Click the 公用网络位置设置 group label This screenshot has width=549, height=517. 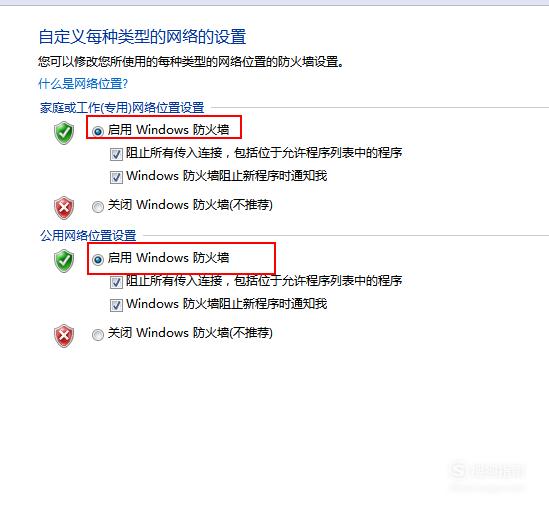click(88, 236)
